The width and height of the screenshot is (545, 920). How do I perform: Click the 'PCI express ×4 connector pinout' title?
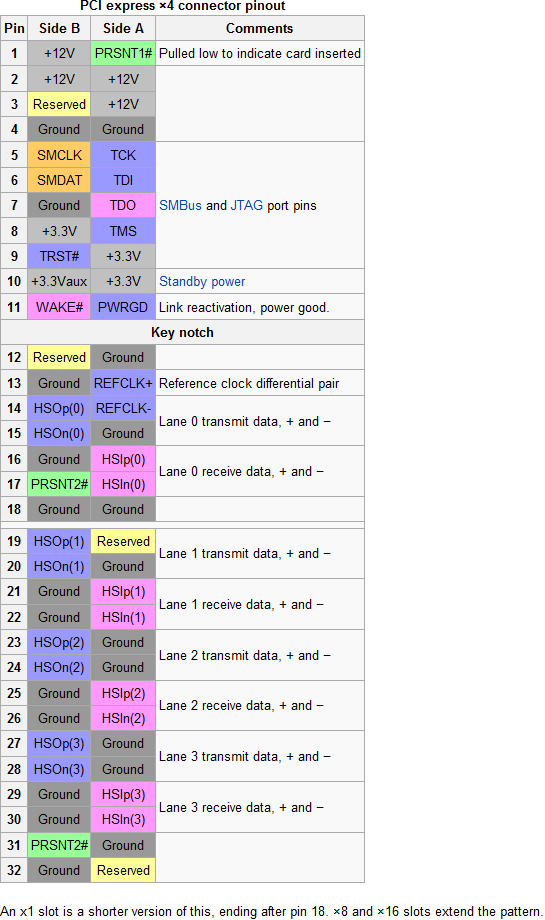click(182, 6)
